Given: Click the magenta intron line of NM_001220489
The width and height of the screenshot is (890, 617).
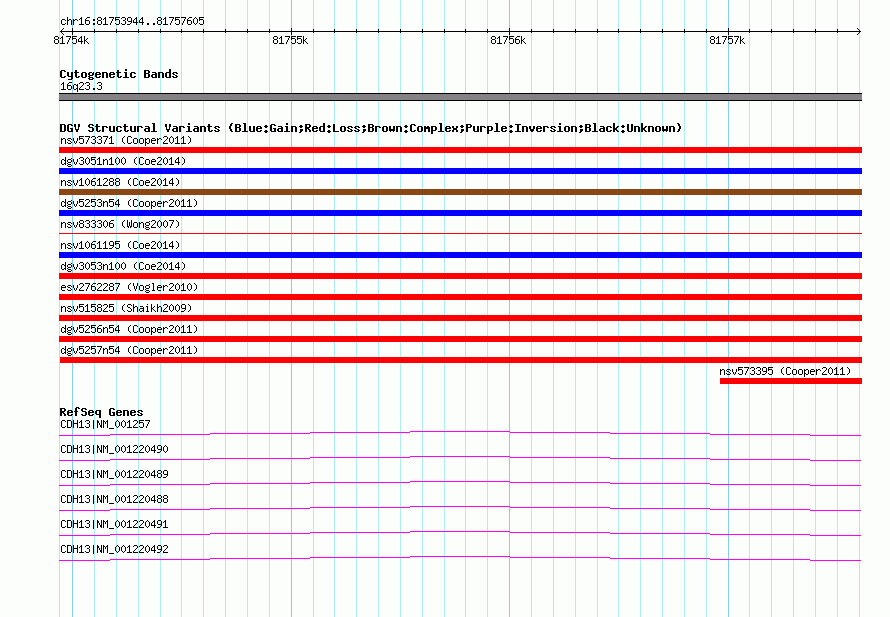Looking at the screenshot, I should (x=460, y=482).
